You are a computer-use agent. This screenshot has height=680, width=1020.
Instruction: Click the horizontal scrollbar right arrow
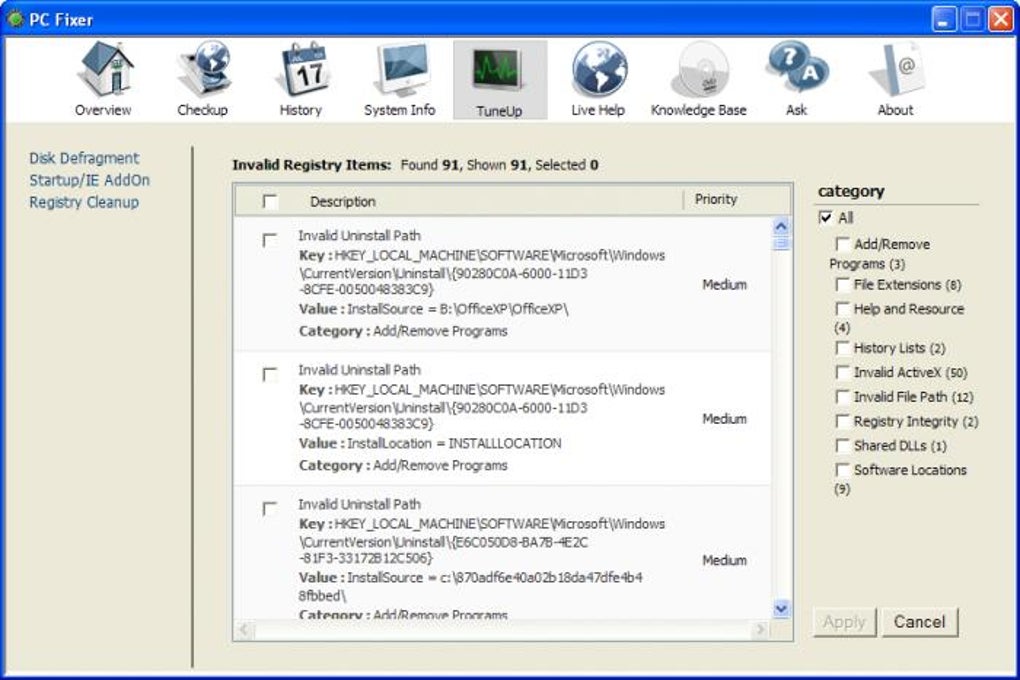click(760, 629)
